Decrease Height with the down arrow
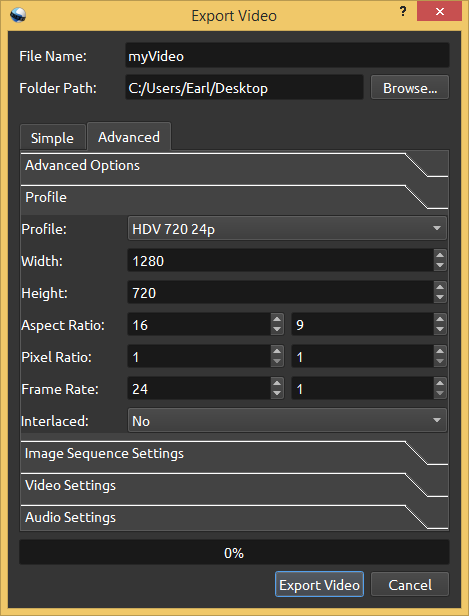Viewport: 469px width, 616px height. pyautogui.click(x=440, y=298)
